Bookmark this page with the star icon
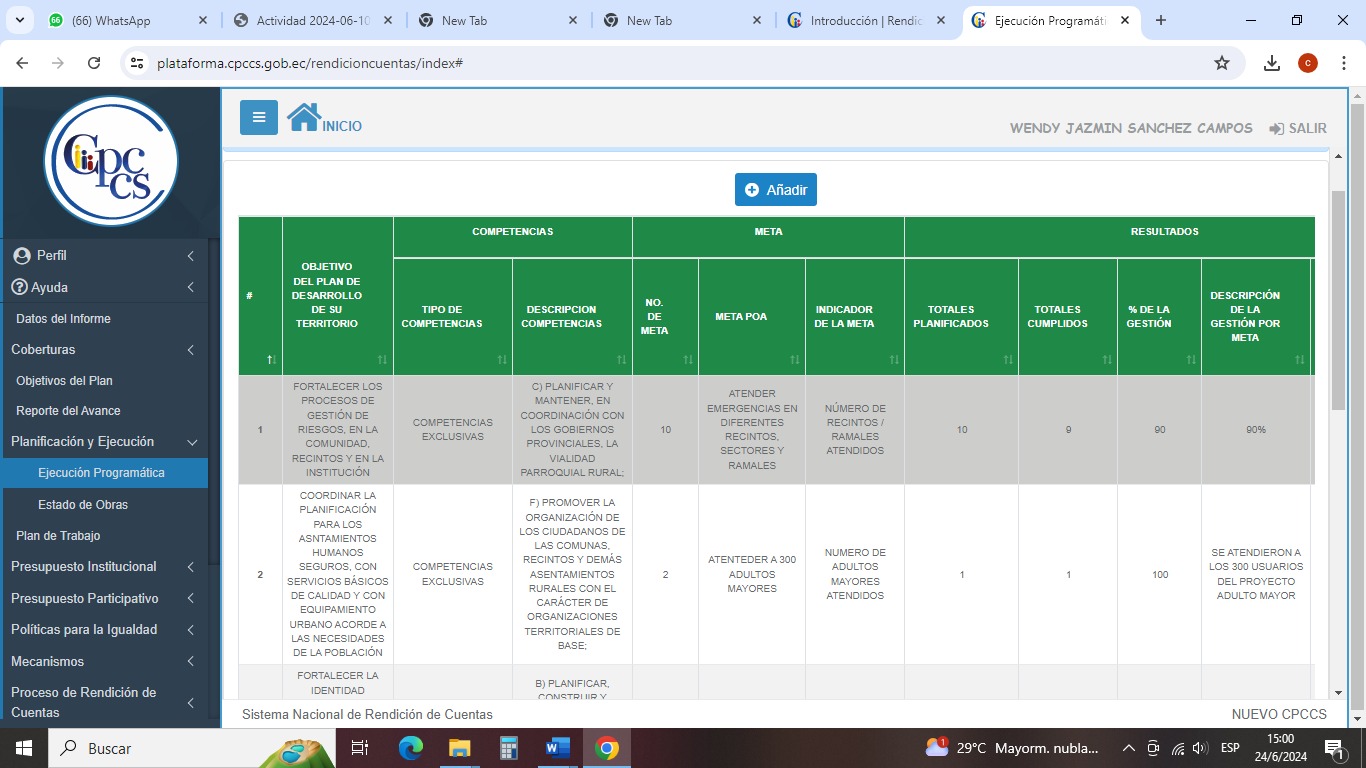Screen dimensions: 1366x768 click(1221, 63)
